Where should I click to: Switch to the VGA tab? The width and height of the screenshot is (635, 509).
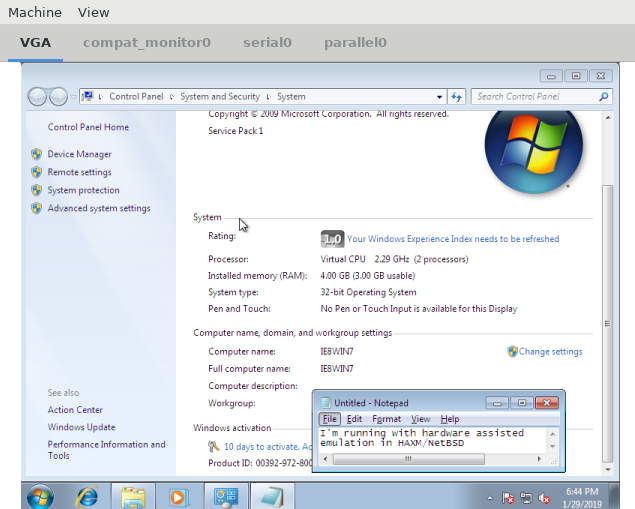click(x=35, y=43)
